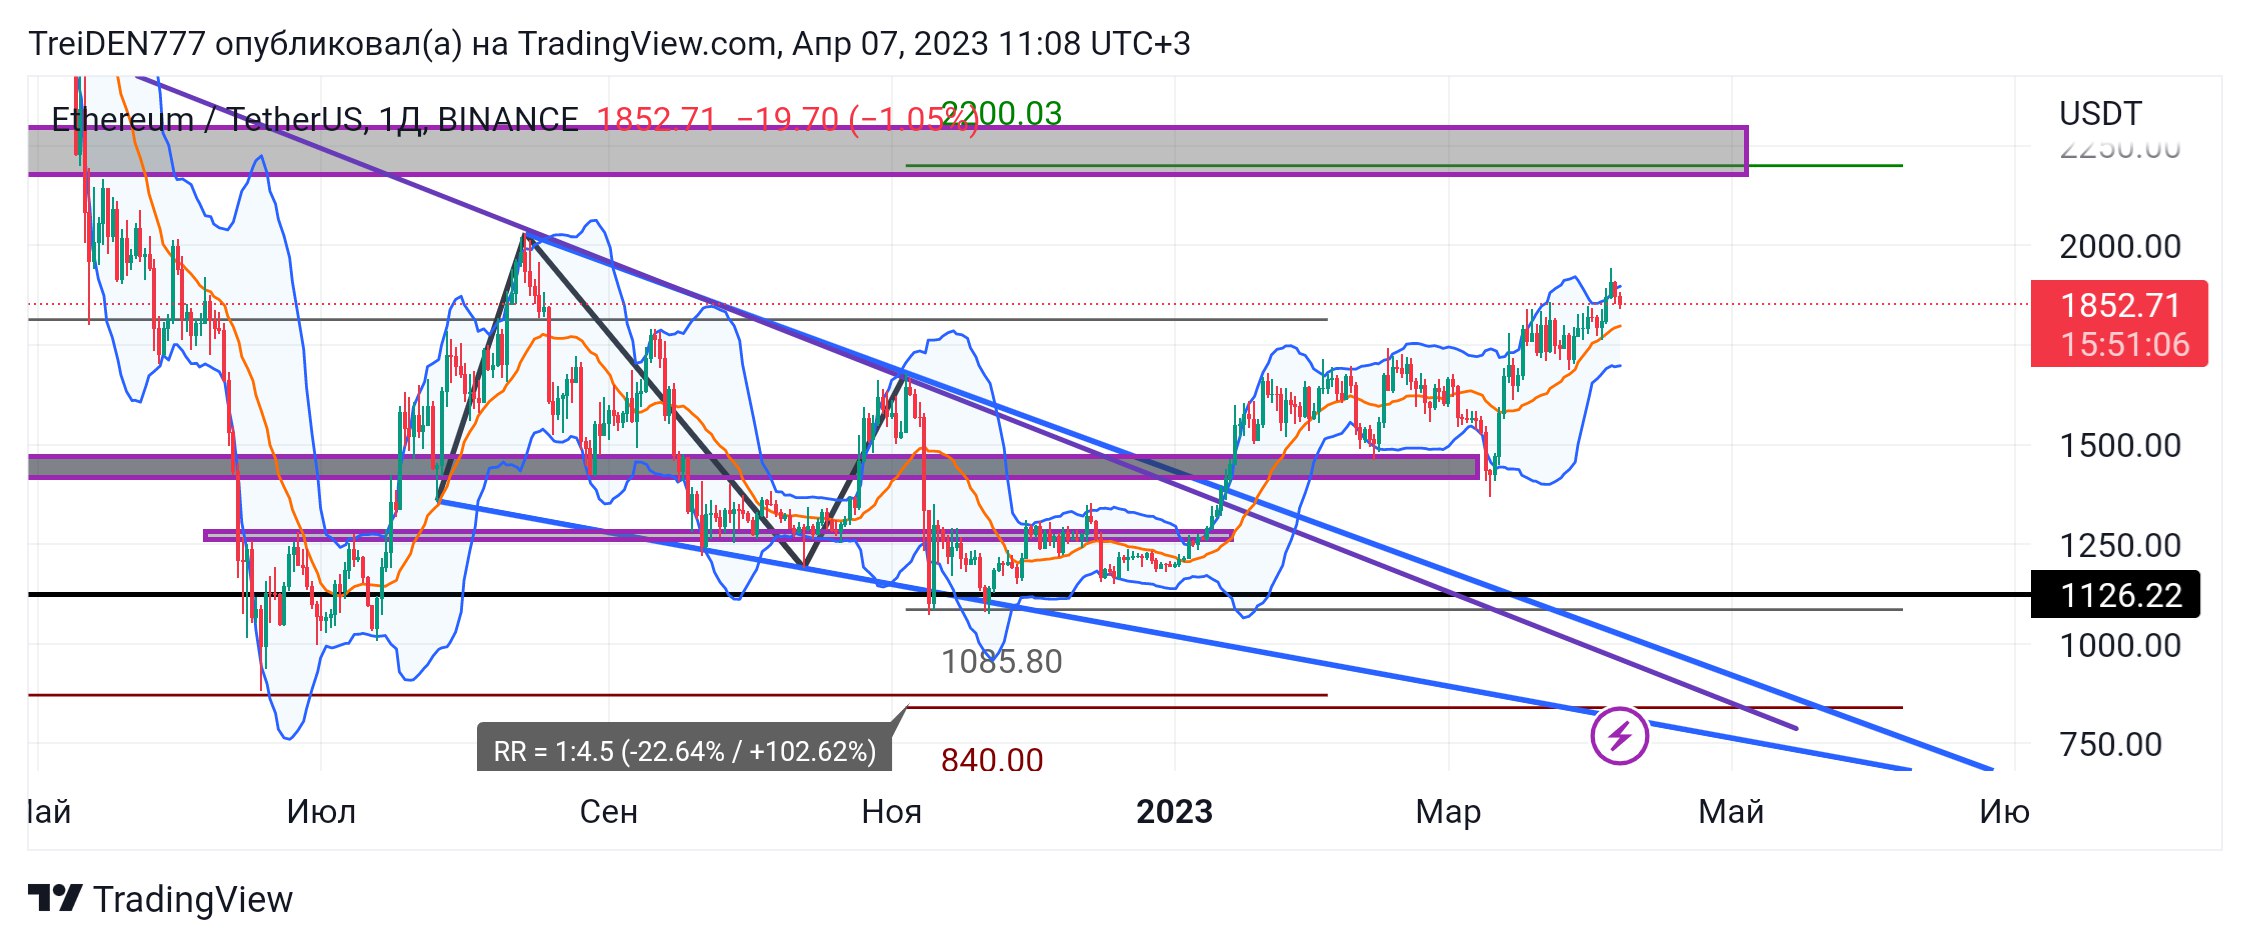This screenshot has height=948, width=2250.
Task: Click the Ноя month label on time axis
Action: coord(891,811)
